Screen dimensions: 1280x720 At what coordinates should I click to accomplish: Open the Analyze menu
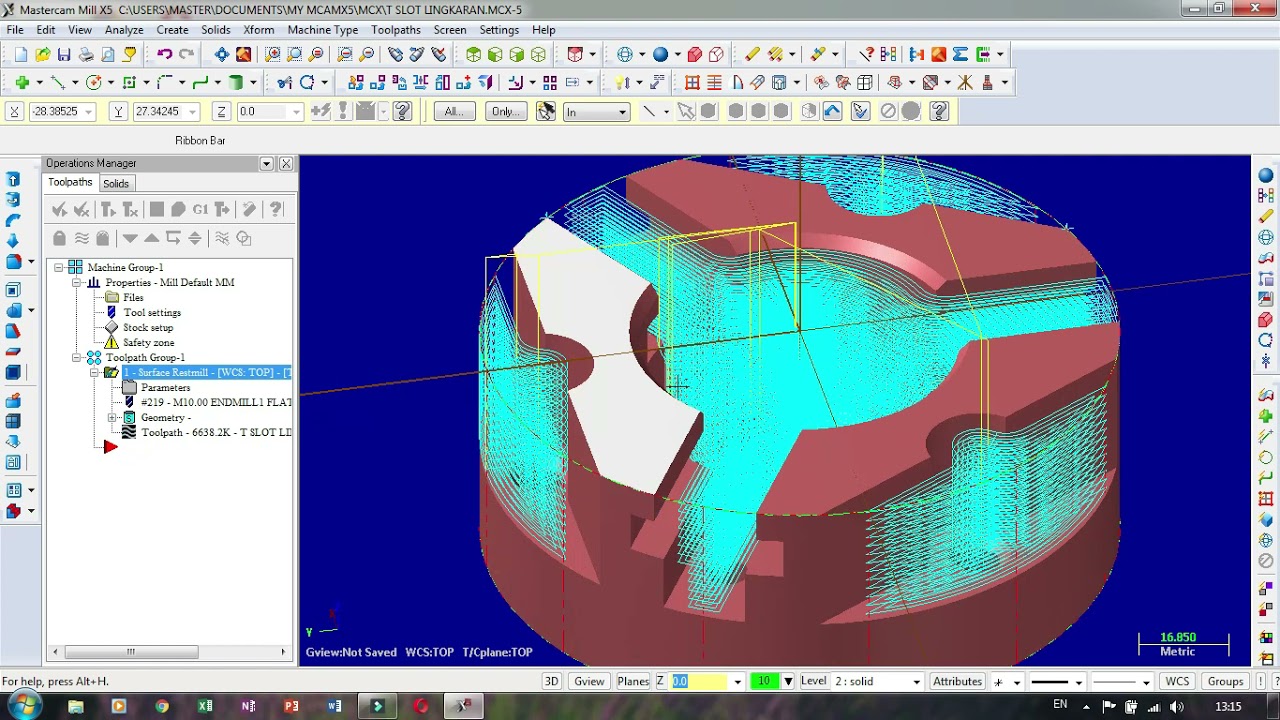(x=124, y=30)
